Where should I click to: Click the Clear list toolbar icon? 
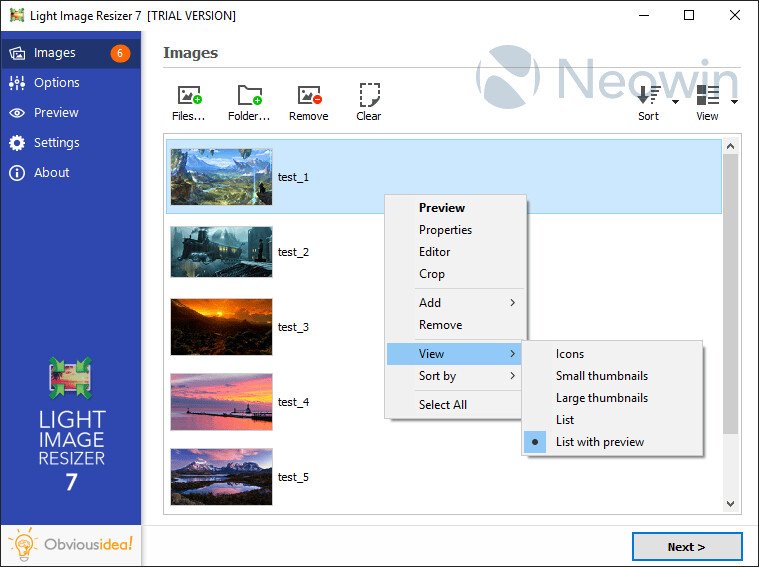point(369,97)
